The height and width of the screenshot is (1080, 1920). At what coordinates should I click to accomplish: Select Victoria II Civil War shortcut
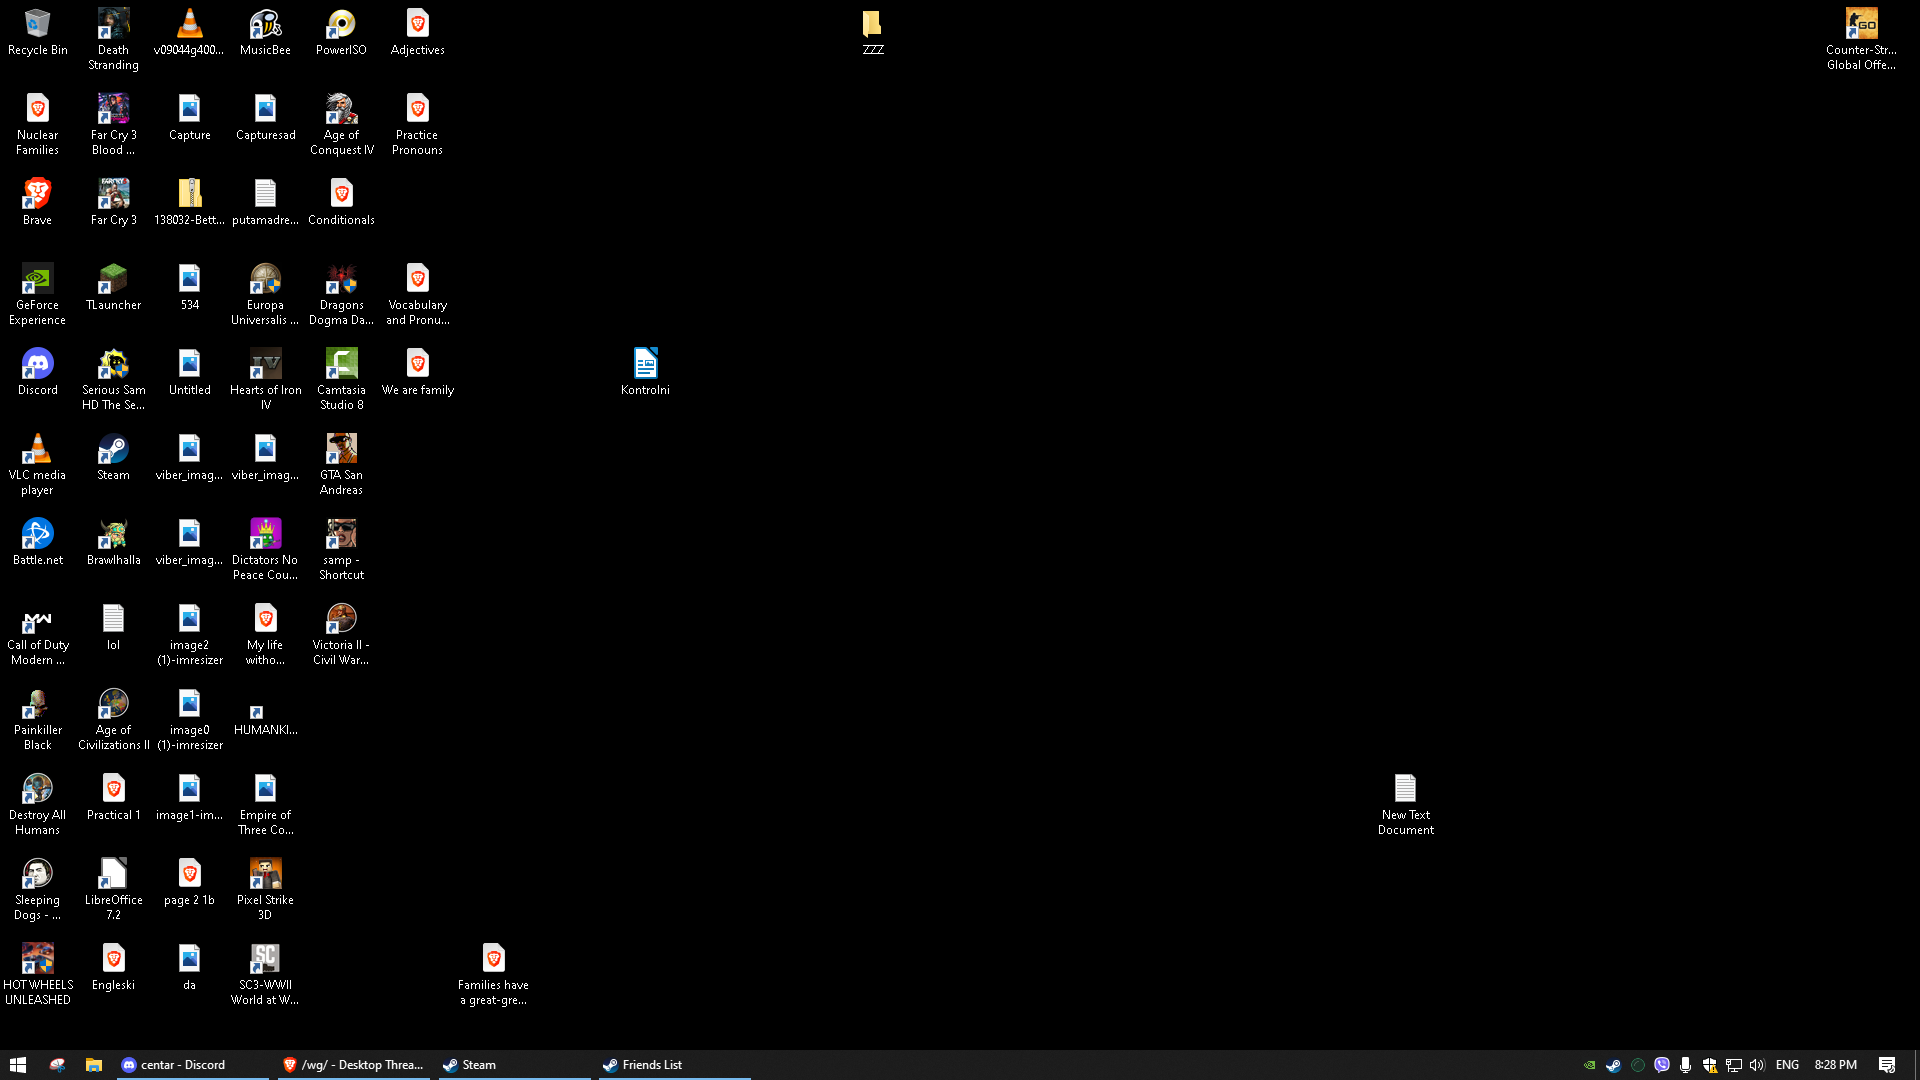(341, 634)
